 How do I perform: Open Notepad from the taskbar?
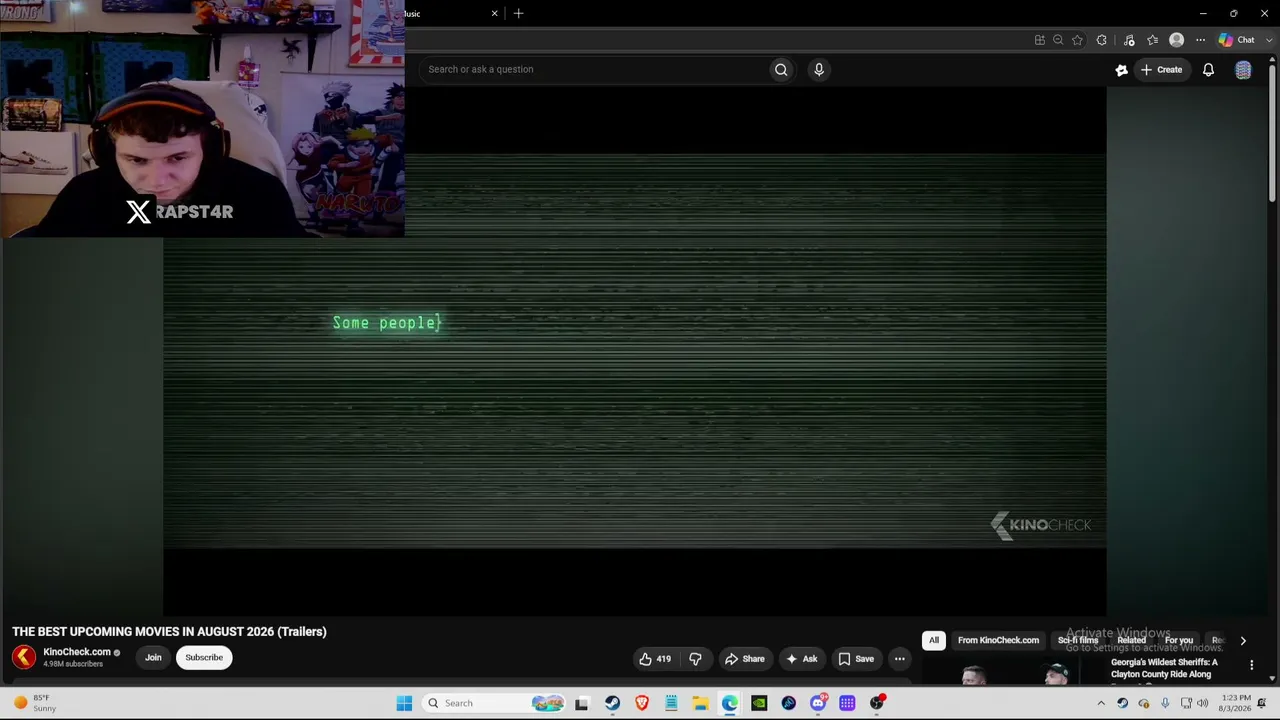(671, 703)
